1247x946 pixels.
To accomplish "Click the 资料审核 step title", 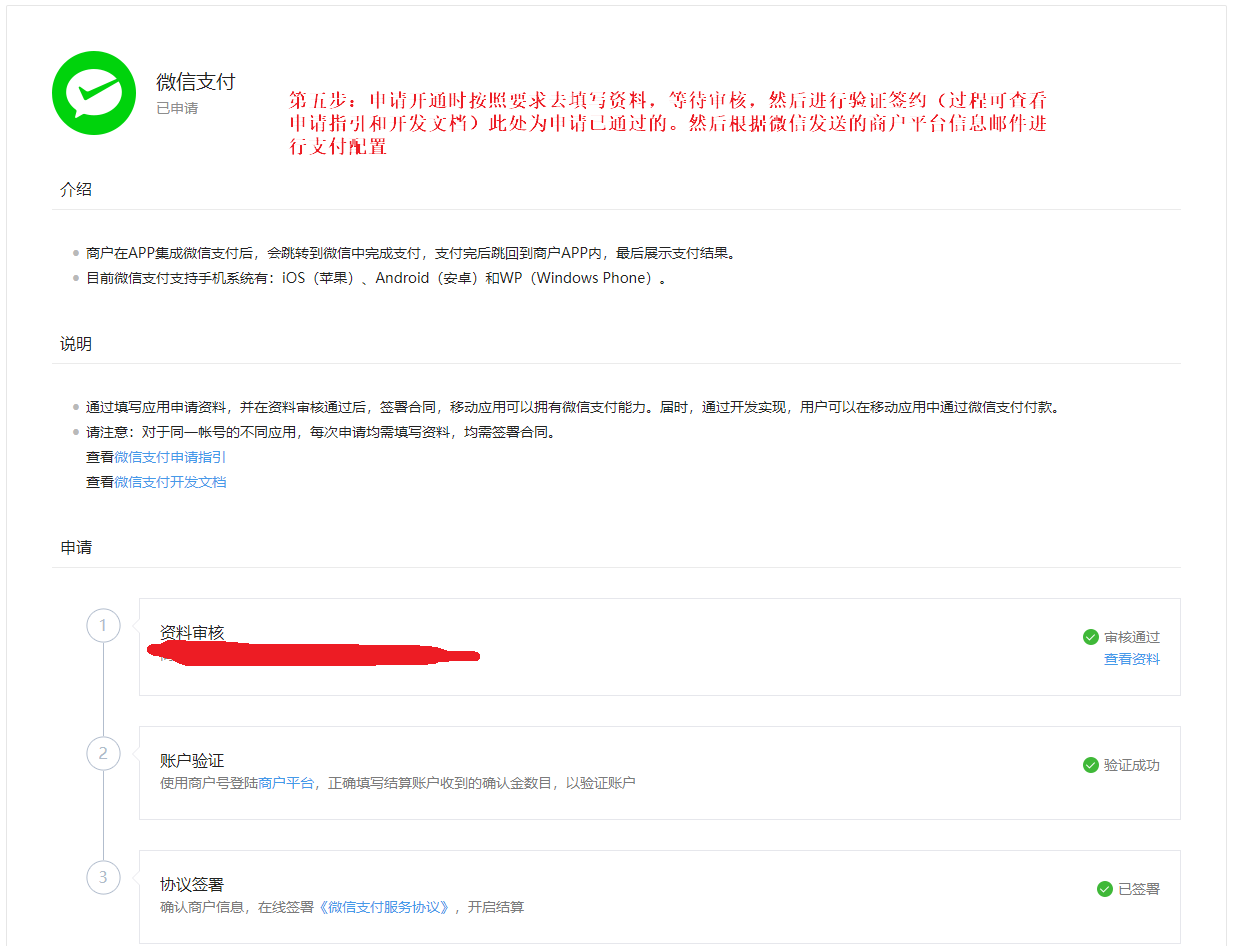I will coord(192,633).
